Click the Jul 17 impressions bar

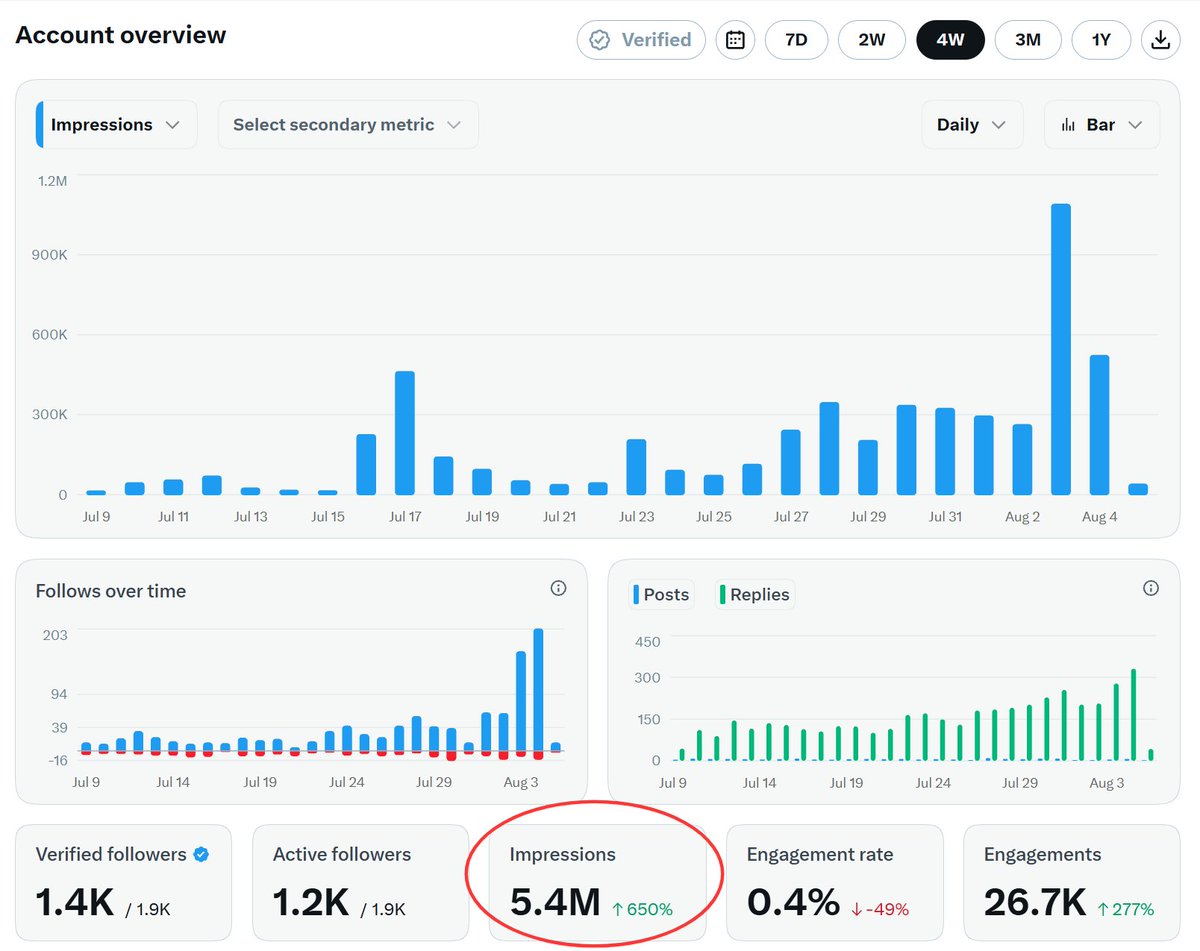click(405, 433)
